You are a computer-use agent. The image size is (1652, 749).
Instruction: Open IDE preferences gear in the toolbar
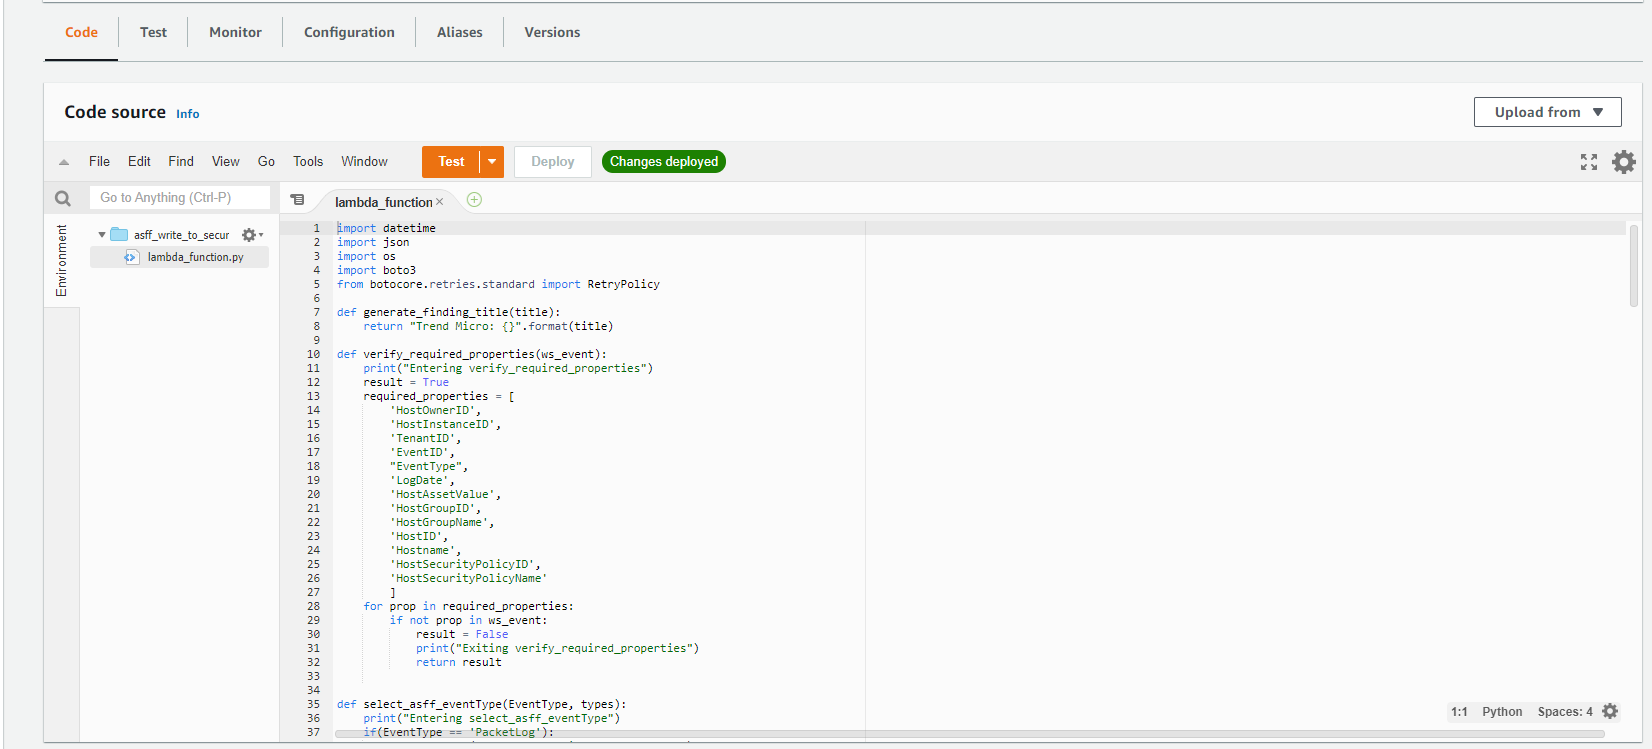pos(1624,162)
